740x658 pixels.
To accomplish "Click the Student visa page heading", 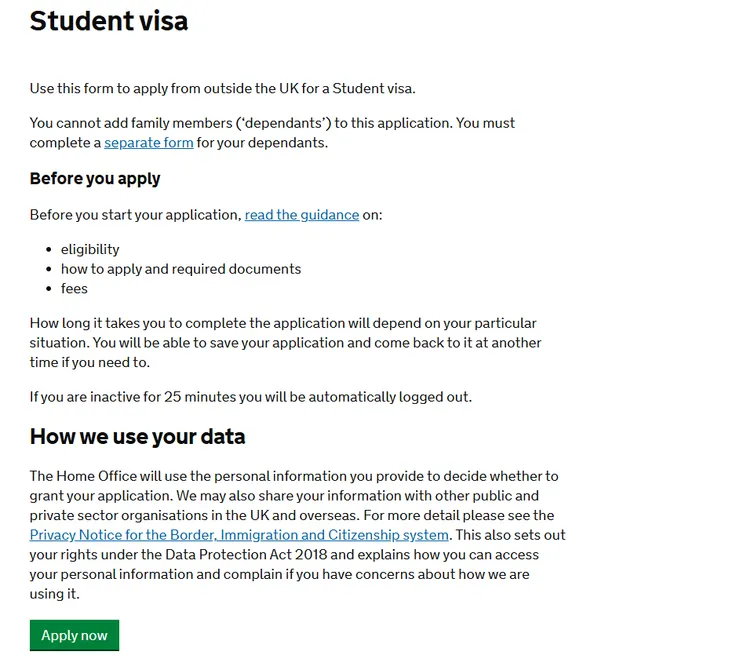I will coord(108,21).
